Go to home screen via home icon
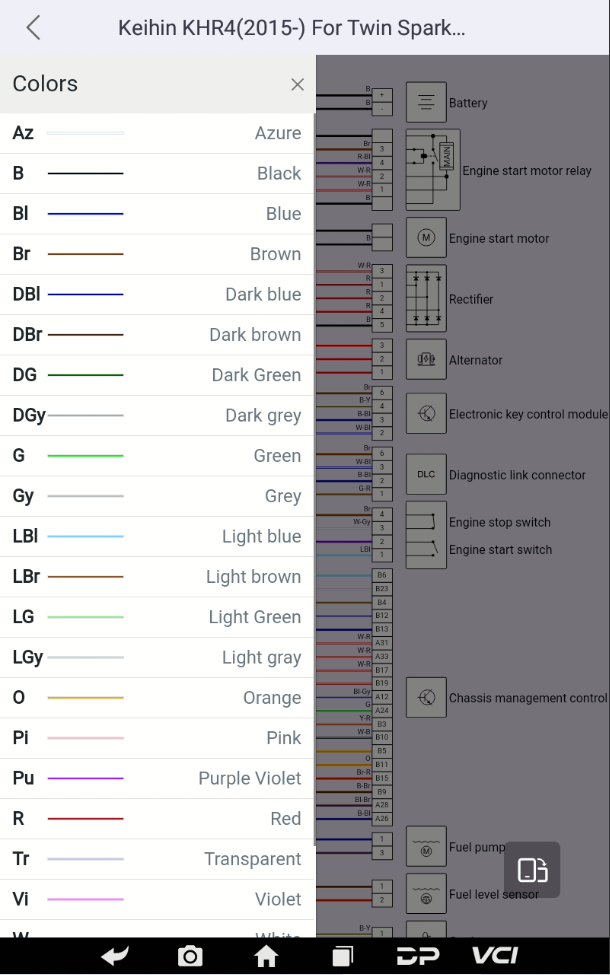 (x=266, y=956)
